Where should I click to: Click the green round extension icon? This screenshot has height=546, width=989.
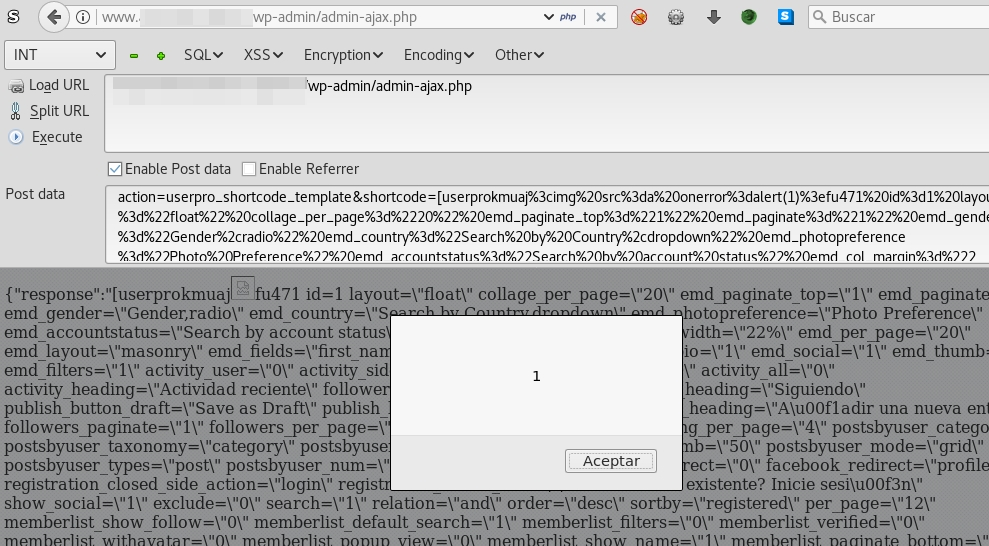(x=749, y=17)
